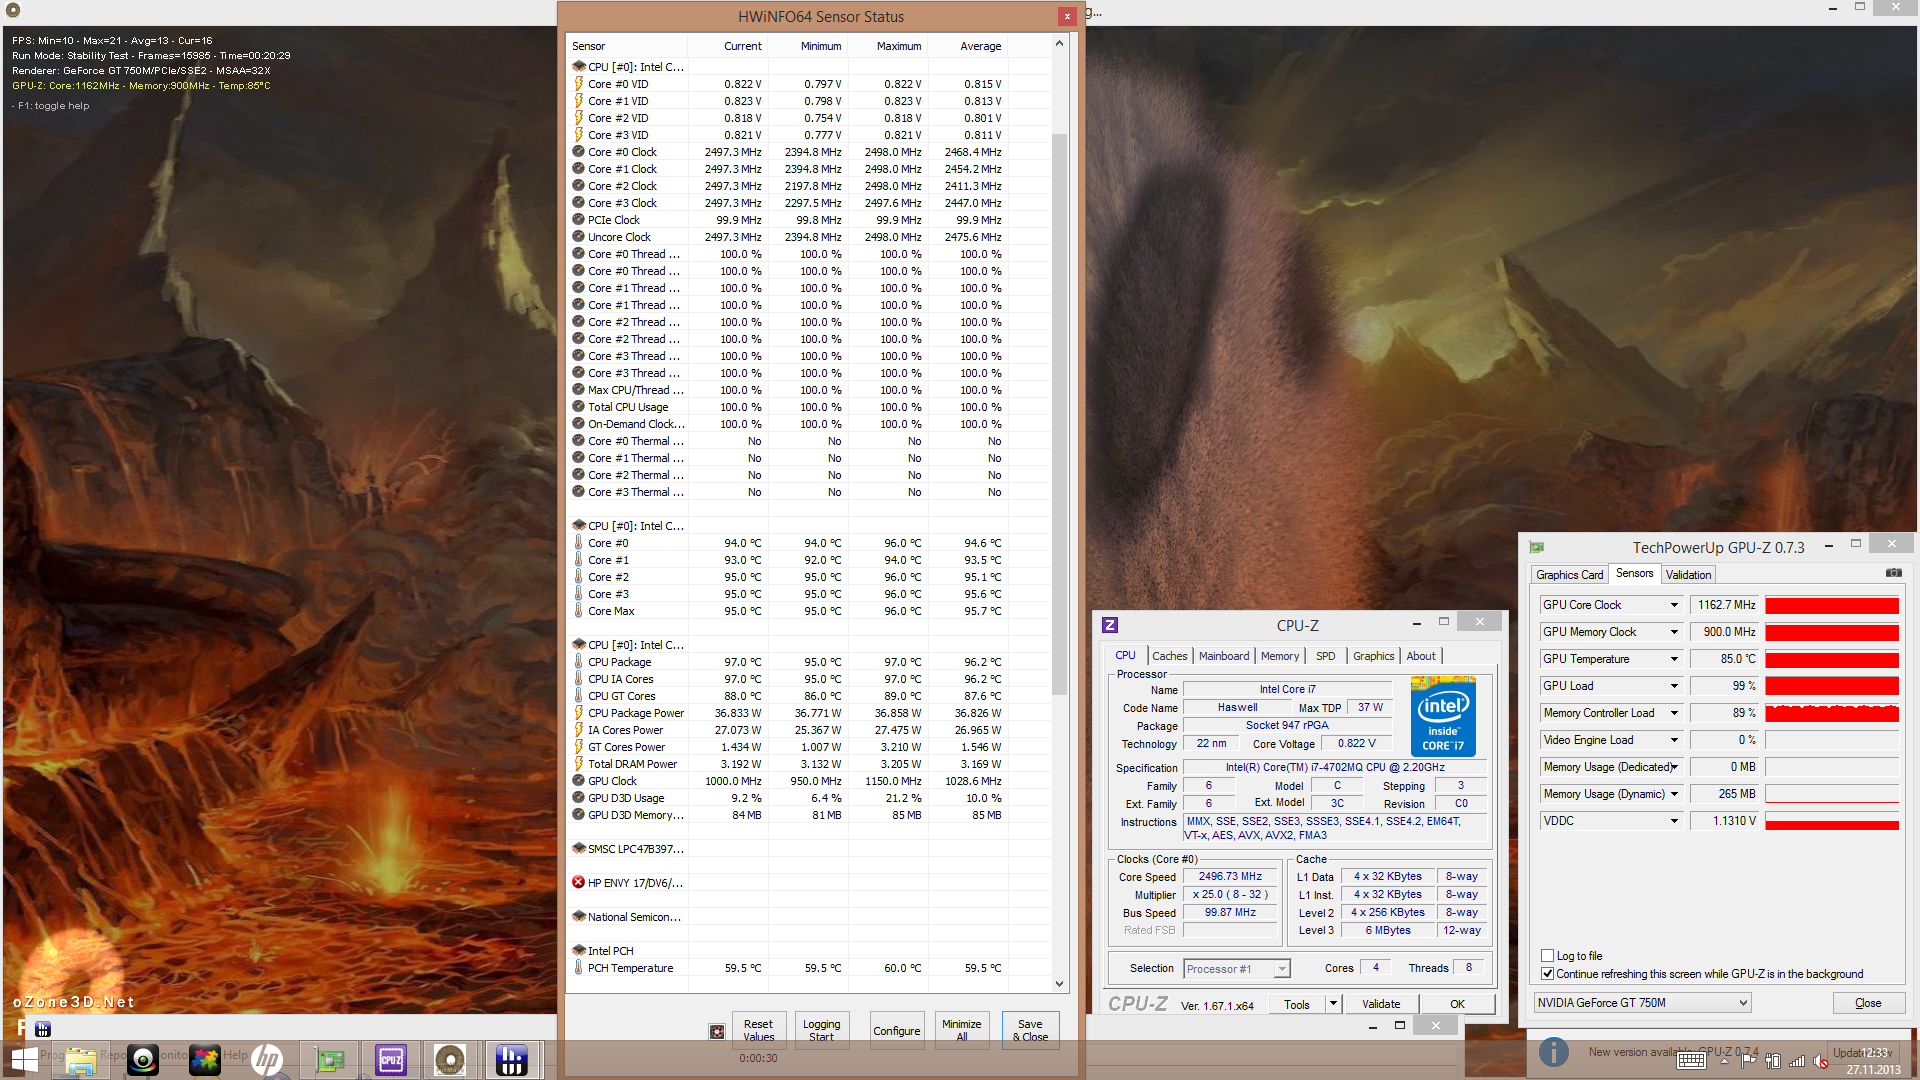Toggle Continue refreshing in background checkbox
Viewport: 1920px width, 1080px height.
click(x=1548, y=974)
